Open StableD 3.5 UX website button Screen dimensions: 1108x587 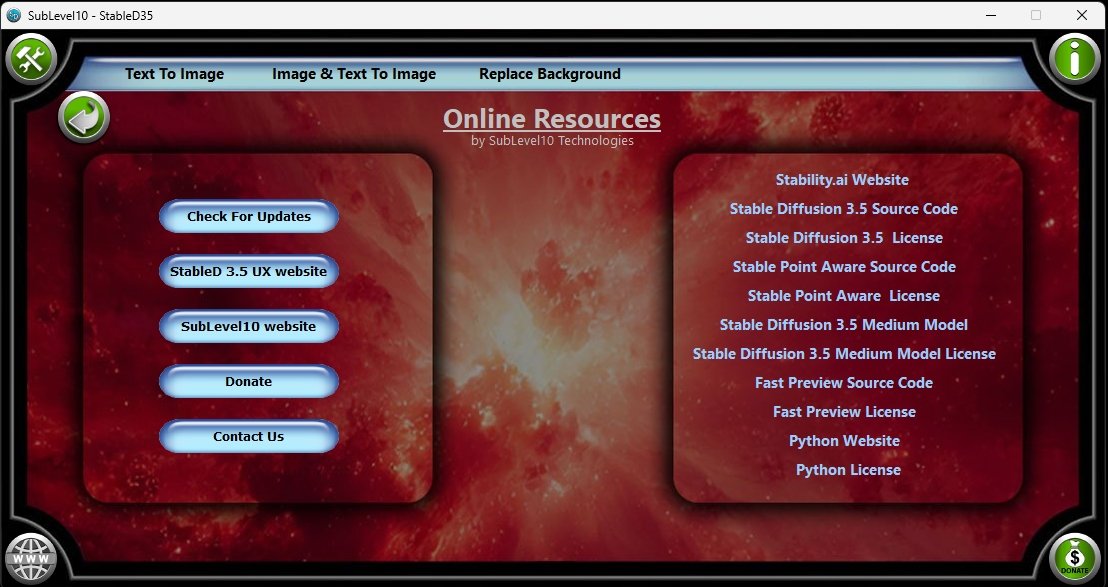[x=249, y=271]
